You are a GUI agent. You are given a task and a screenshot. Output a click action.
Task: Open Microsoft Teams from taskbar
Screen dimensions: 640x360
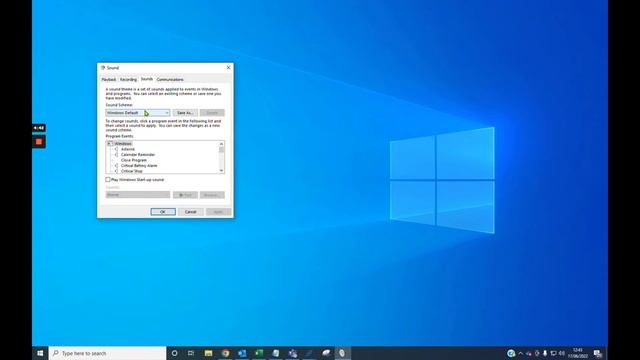click(292, 353)
